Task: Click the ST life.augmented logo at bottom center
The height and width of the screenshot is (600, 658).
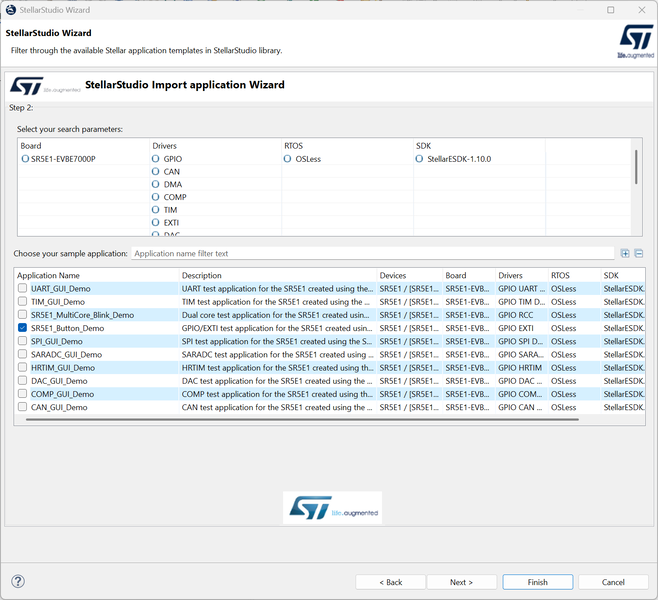Action: tap(333, 508)
